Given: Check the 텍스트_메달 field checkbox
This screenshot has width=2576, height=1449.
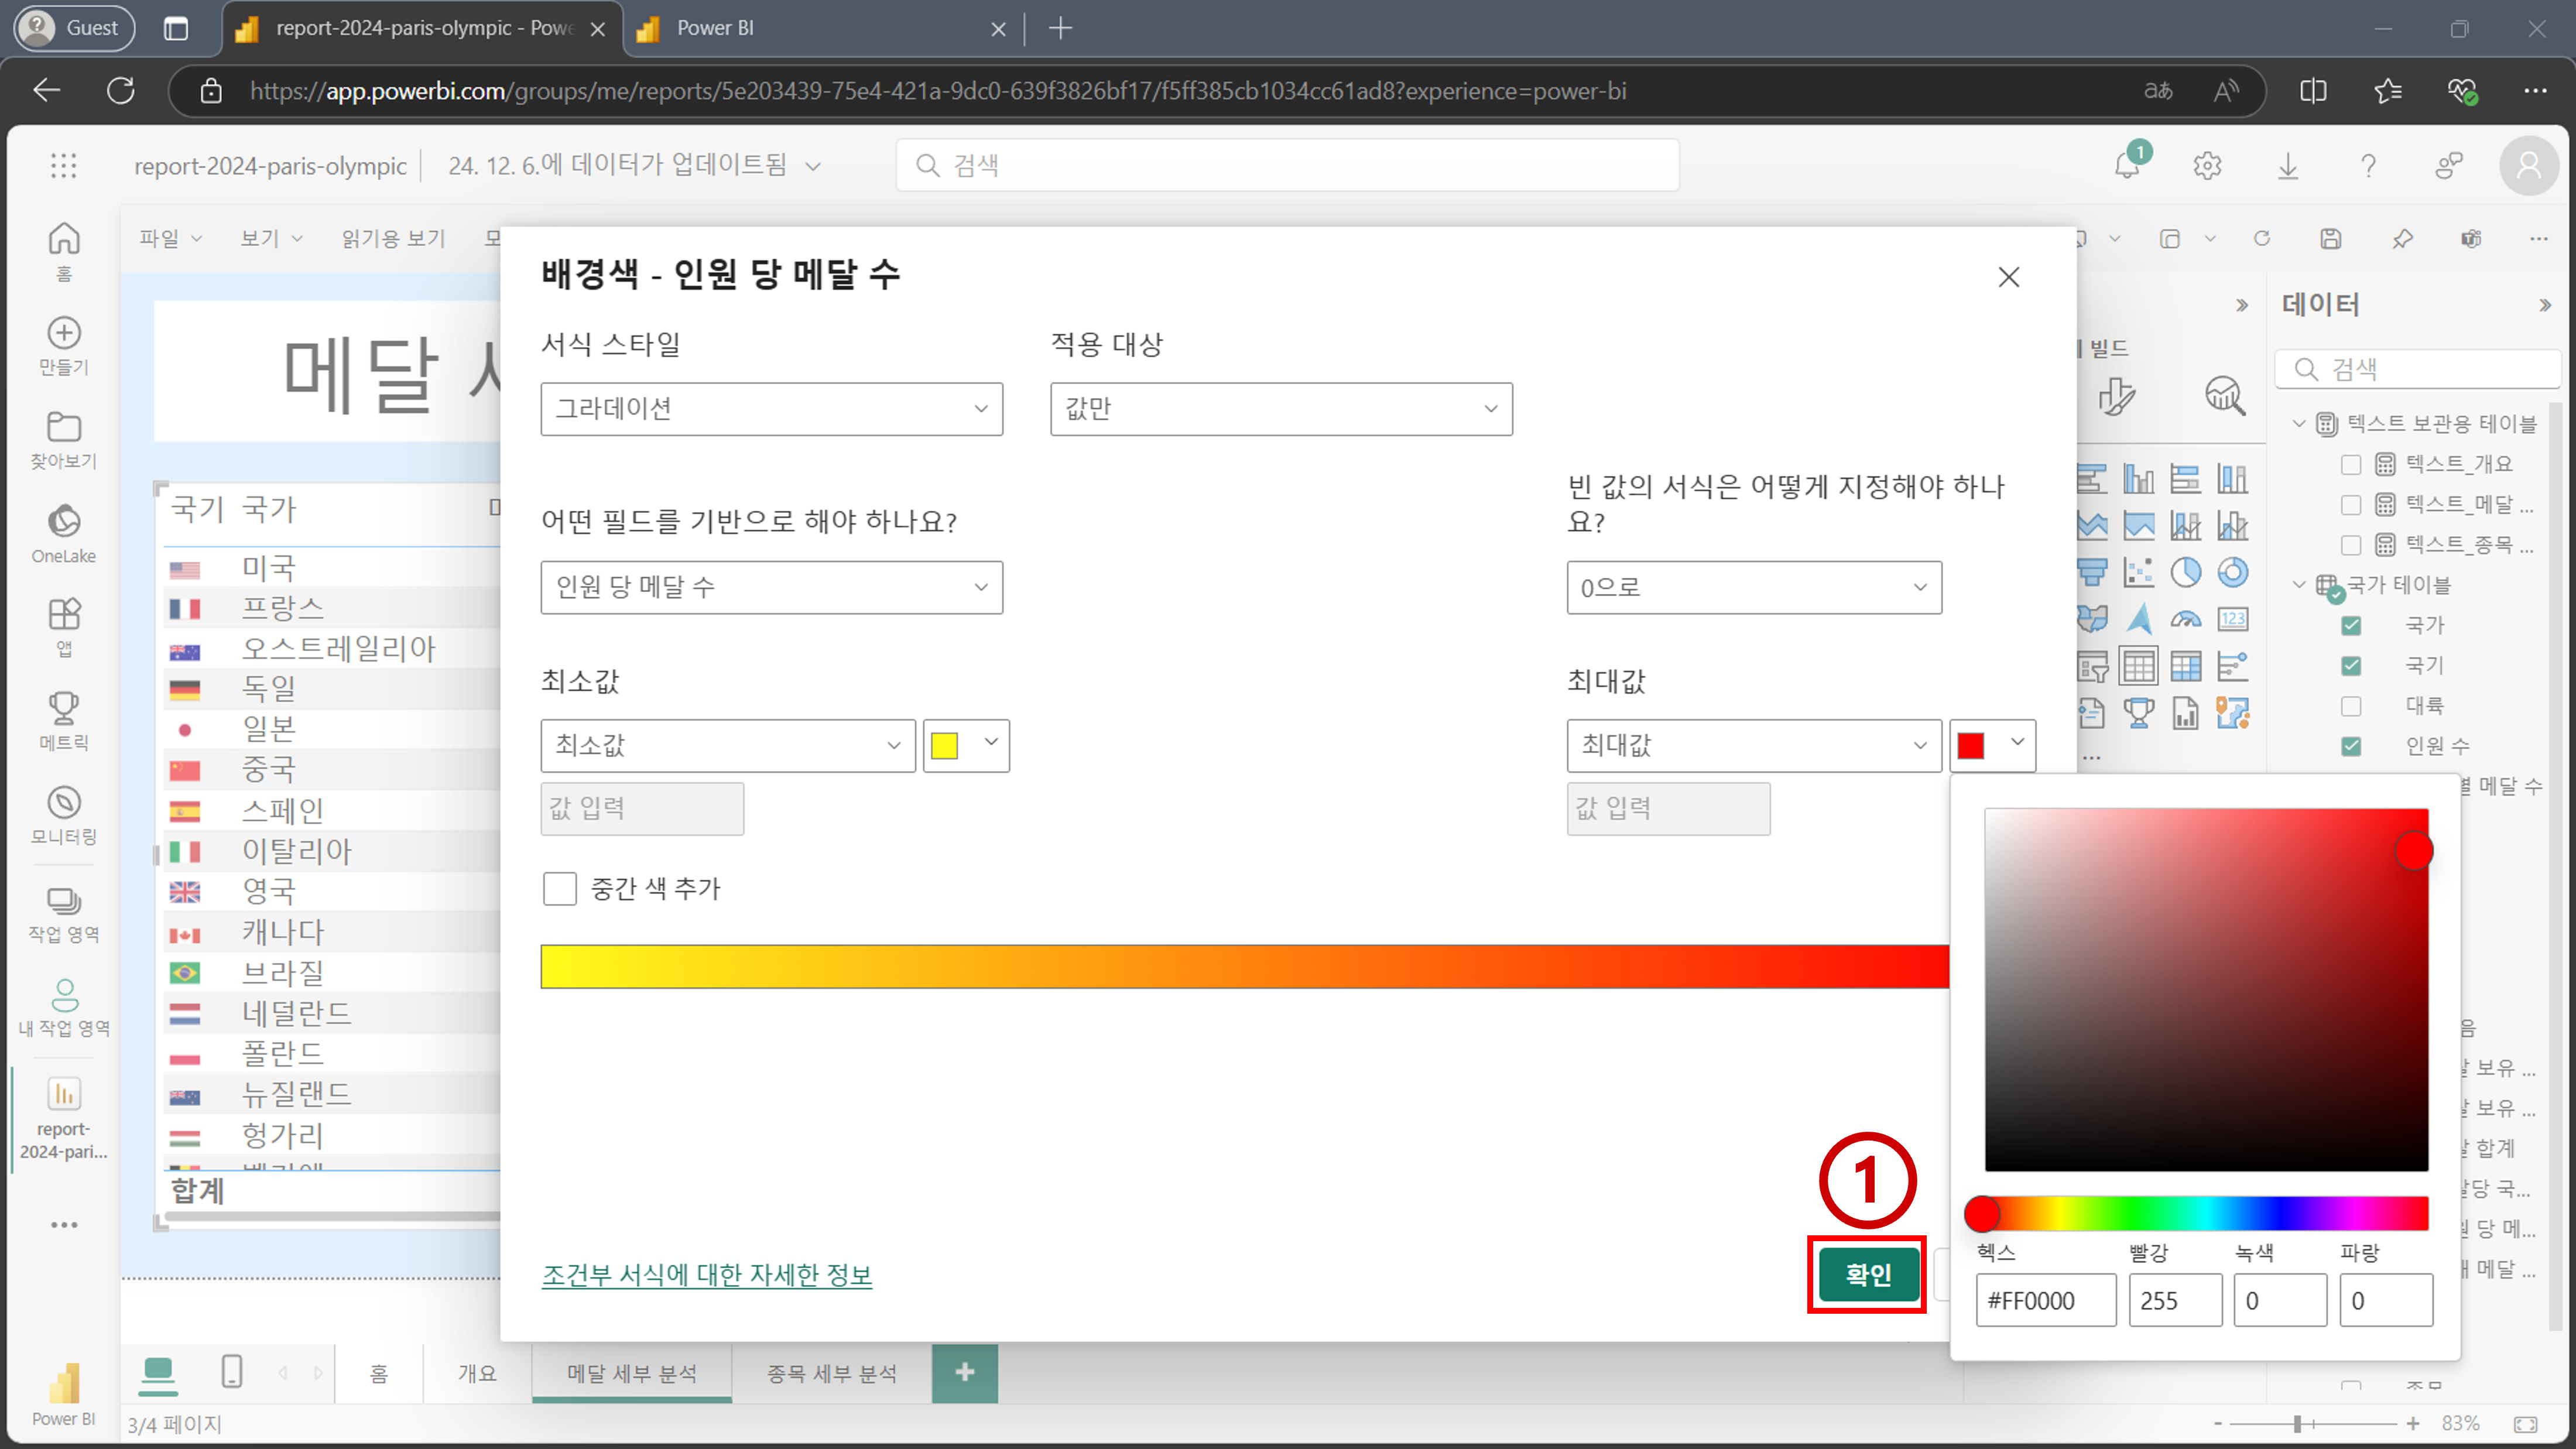Looking at the screenshot, I should pyautogui.click(x=2351, y=505).
